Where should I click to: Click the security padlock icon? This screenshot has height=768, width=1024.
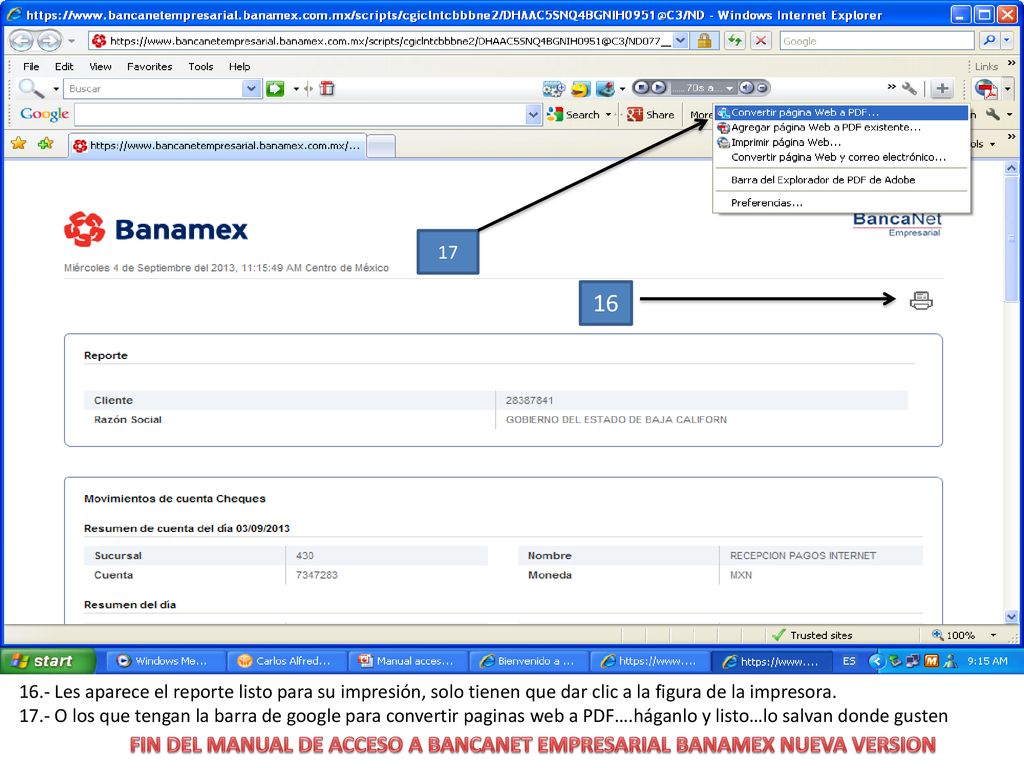point(704,41)
